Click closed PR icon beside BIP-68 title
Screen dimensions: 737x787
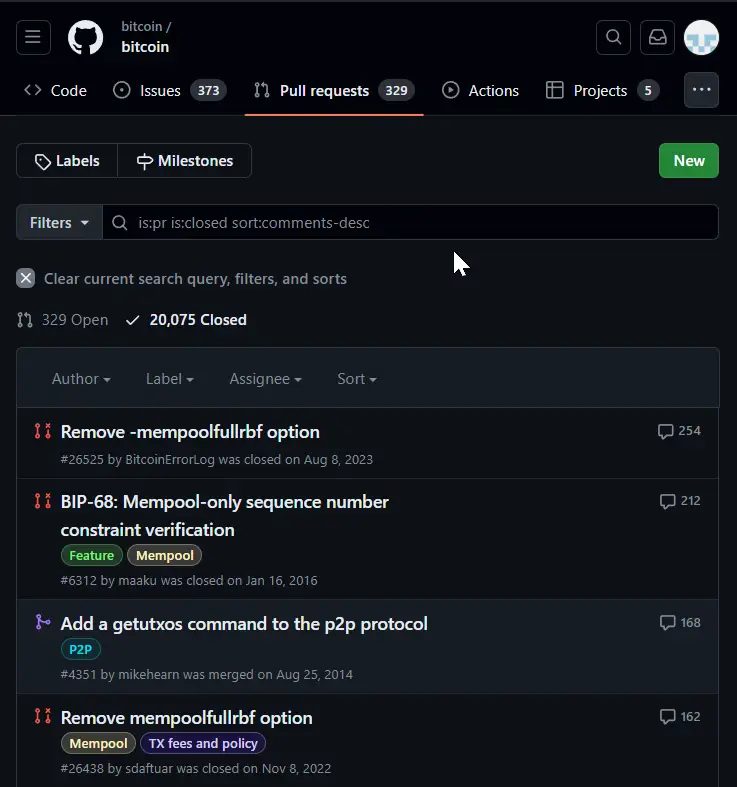(43, 501)
